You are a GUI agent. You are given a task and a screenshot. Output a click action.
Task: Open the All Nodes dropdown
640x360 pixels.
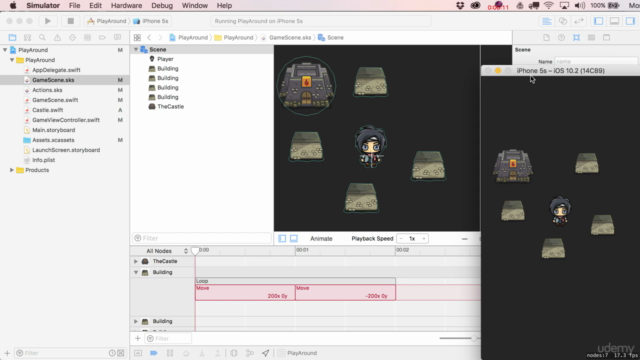[x=167, y=251]
